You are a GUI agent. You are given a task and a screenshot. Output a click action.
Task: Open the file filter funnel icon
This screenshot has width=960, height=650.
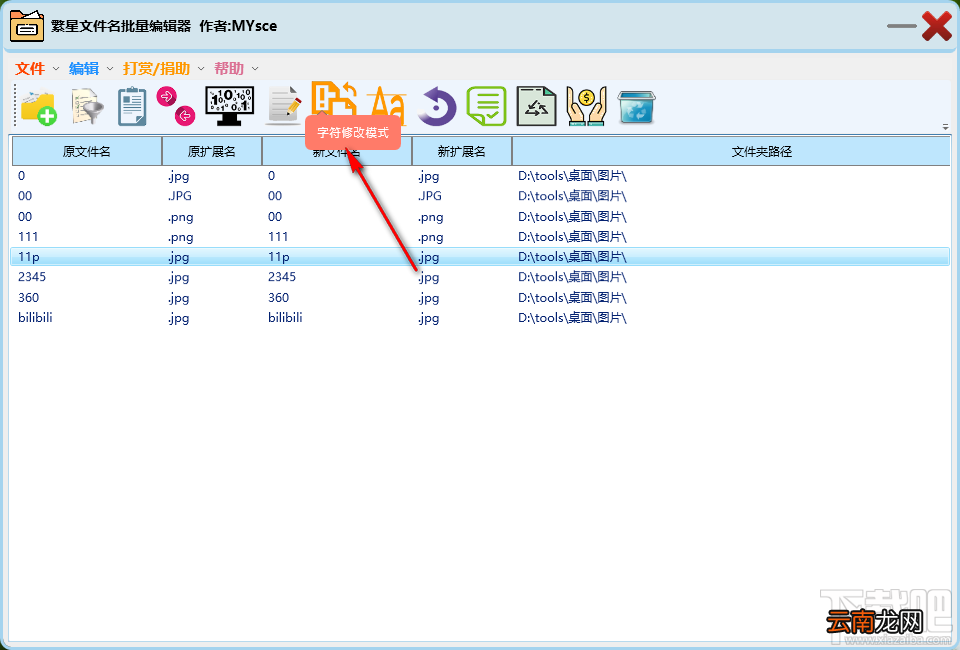[x=87, y=107]
